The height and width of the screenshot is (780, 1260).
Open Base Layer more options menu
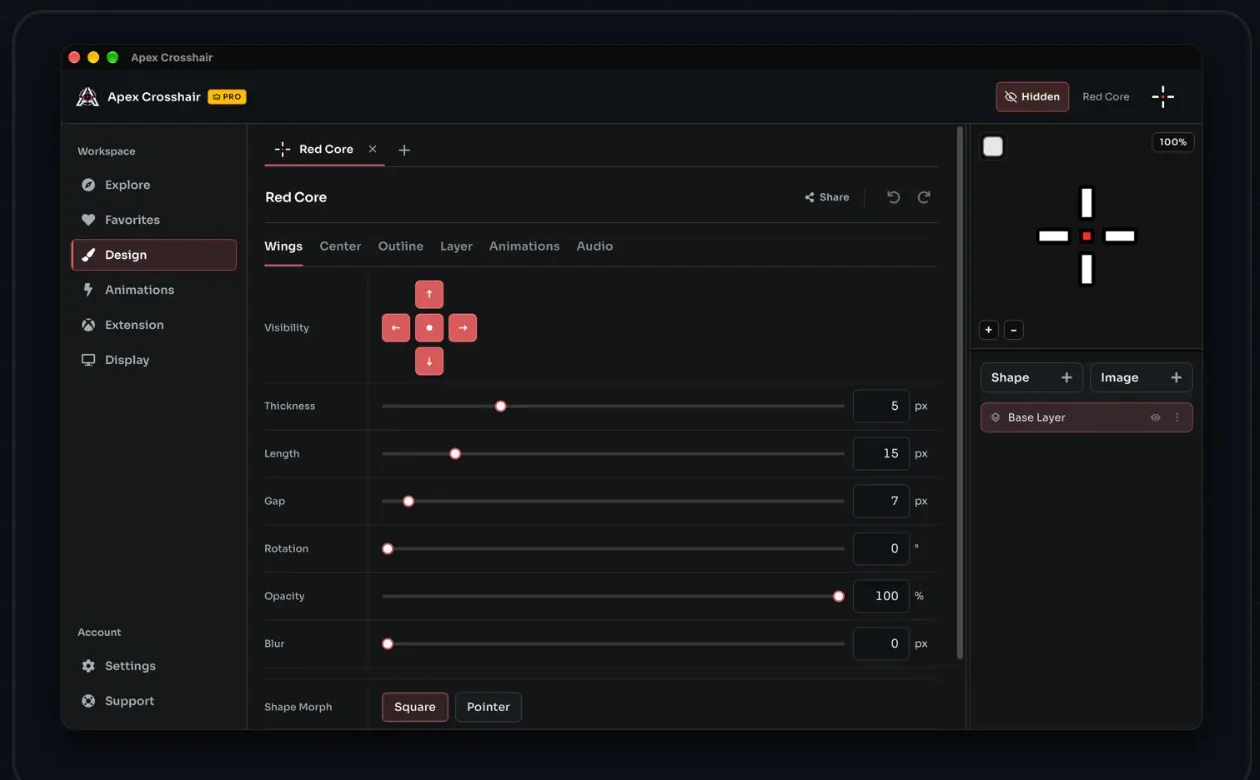point(1177,418)
